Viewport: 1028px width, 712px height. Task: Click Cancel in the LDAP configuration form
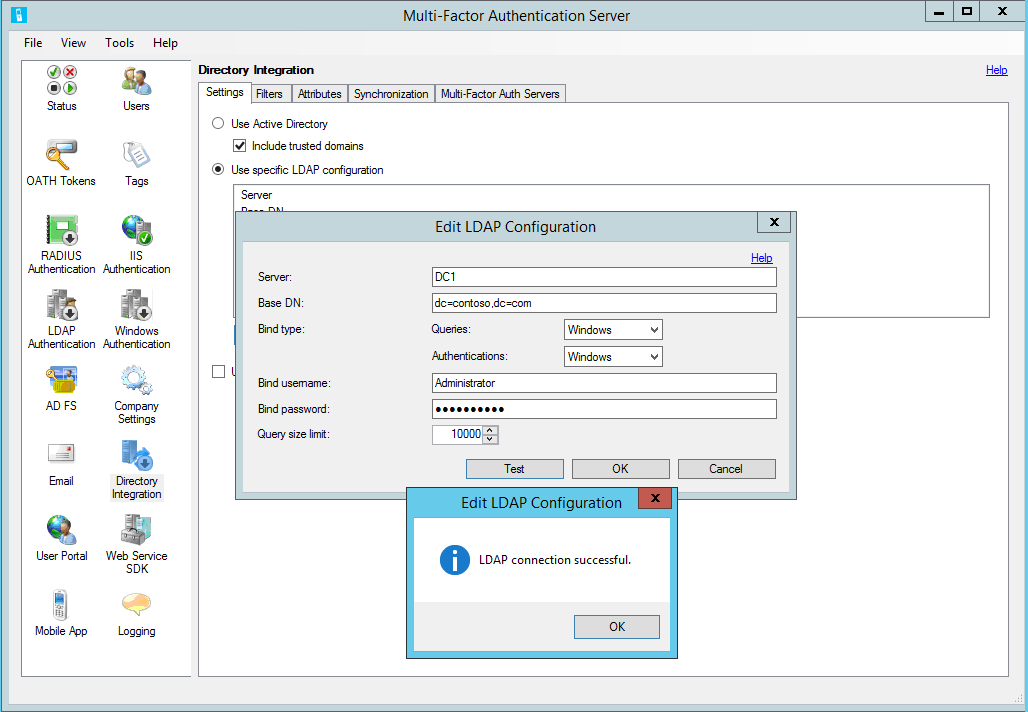726,469
